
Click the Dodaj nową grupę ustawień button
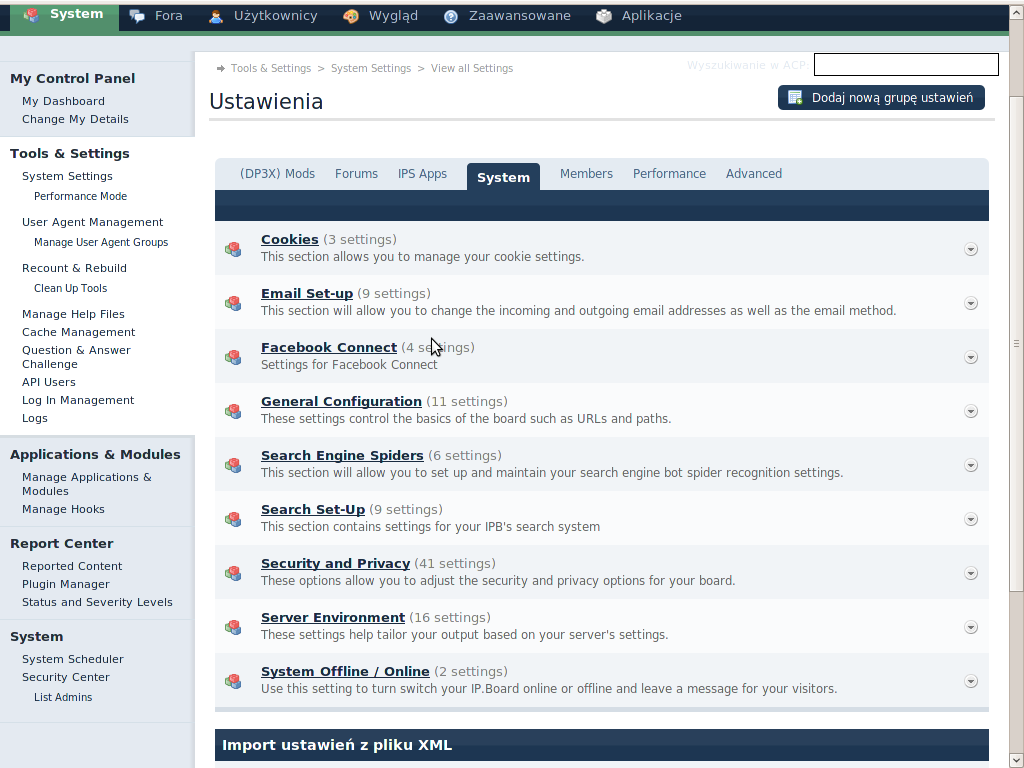click(881, 97)
